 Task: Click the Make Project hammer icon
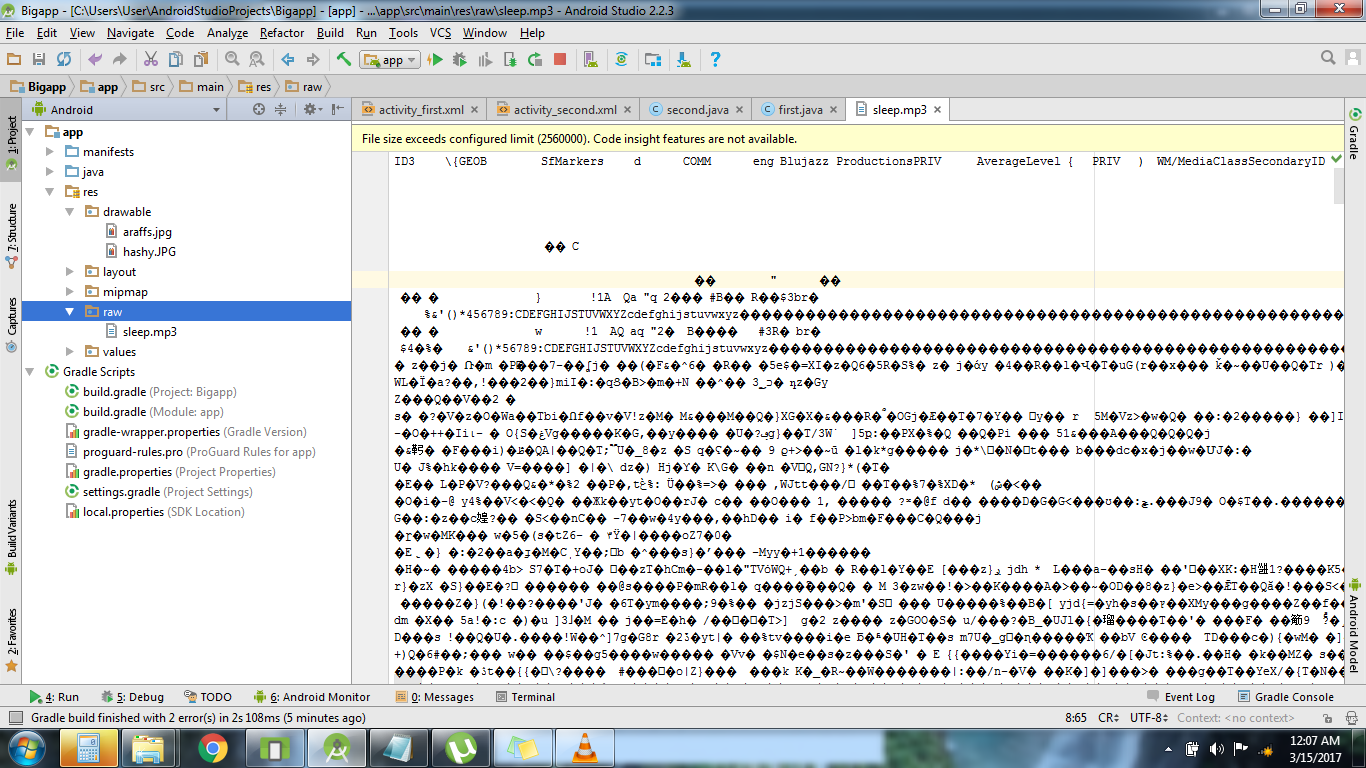coord(343,60)
